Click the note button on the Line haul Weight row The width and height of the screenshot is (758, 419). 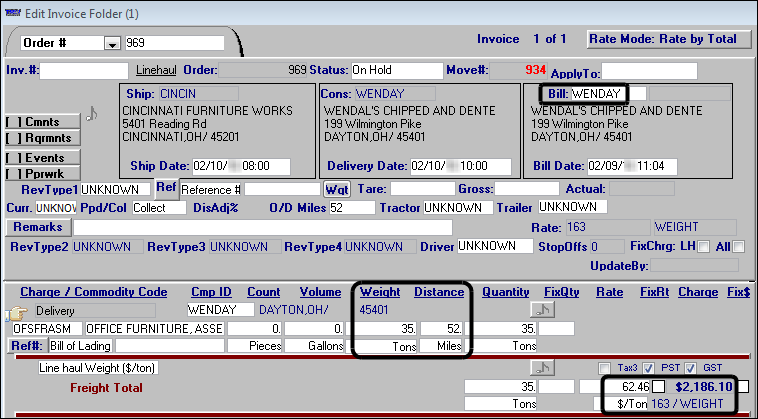point(542,368)
